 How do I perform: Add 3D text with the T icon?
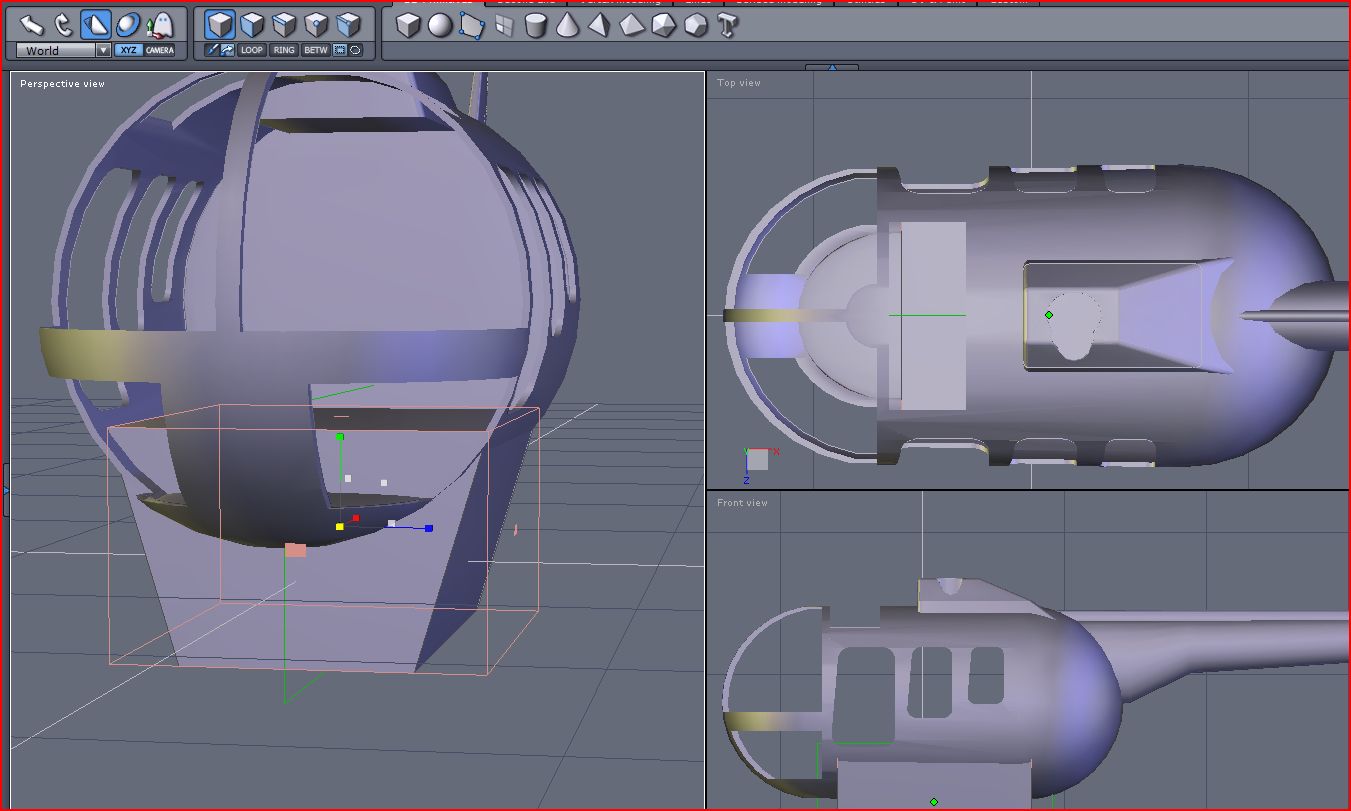click(727, 25)
